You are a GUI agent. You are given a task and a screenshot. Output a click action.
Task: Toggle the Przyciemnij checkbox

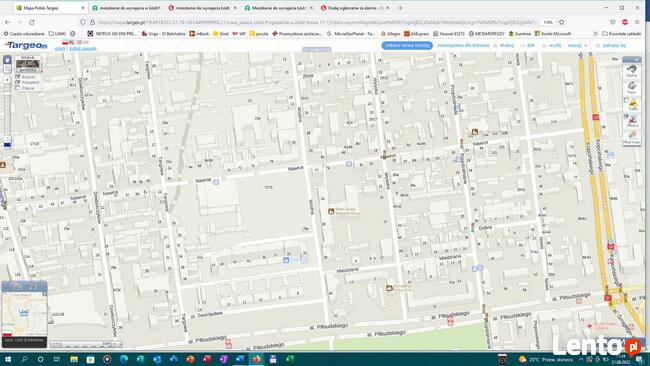(18, 82)
